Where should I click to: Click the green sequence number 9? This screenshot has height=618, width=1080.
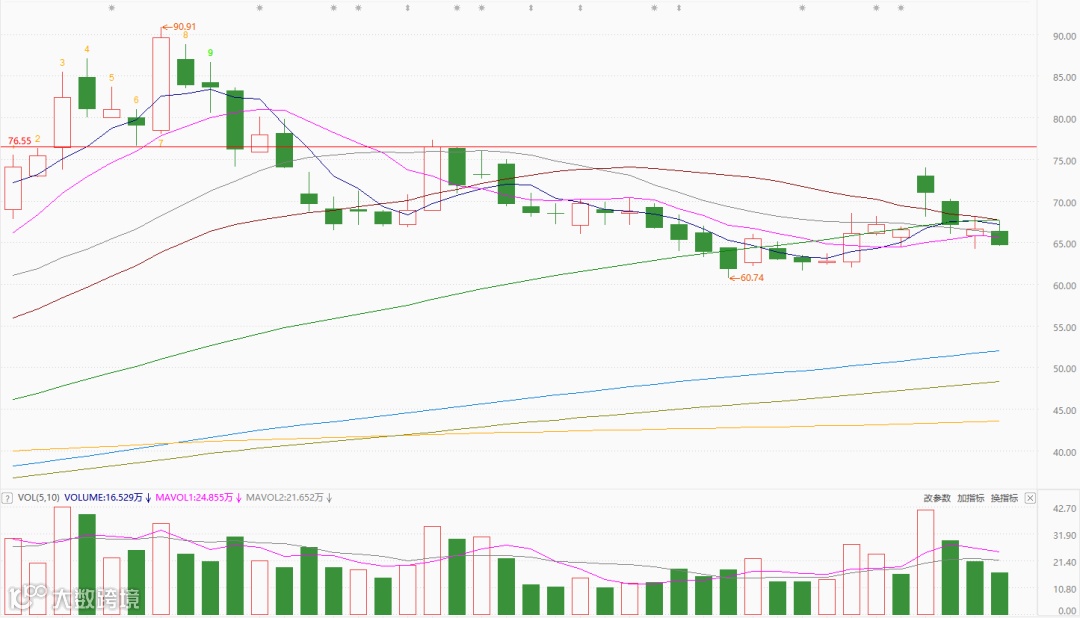point(210,53)
